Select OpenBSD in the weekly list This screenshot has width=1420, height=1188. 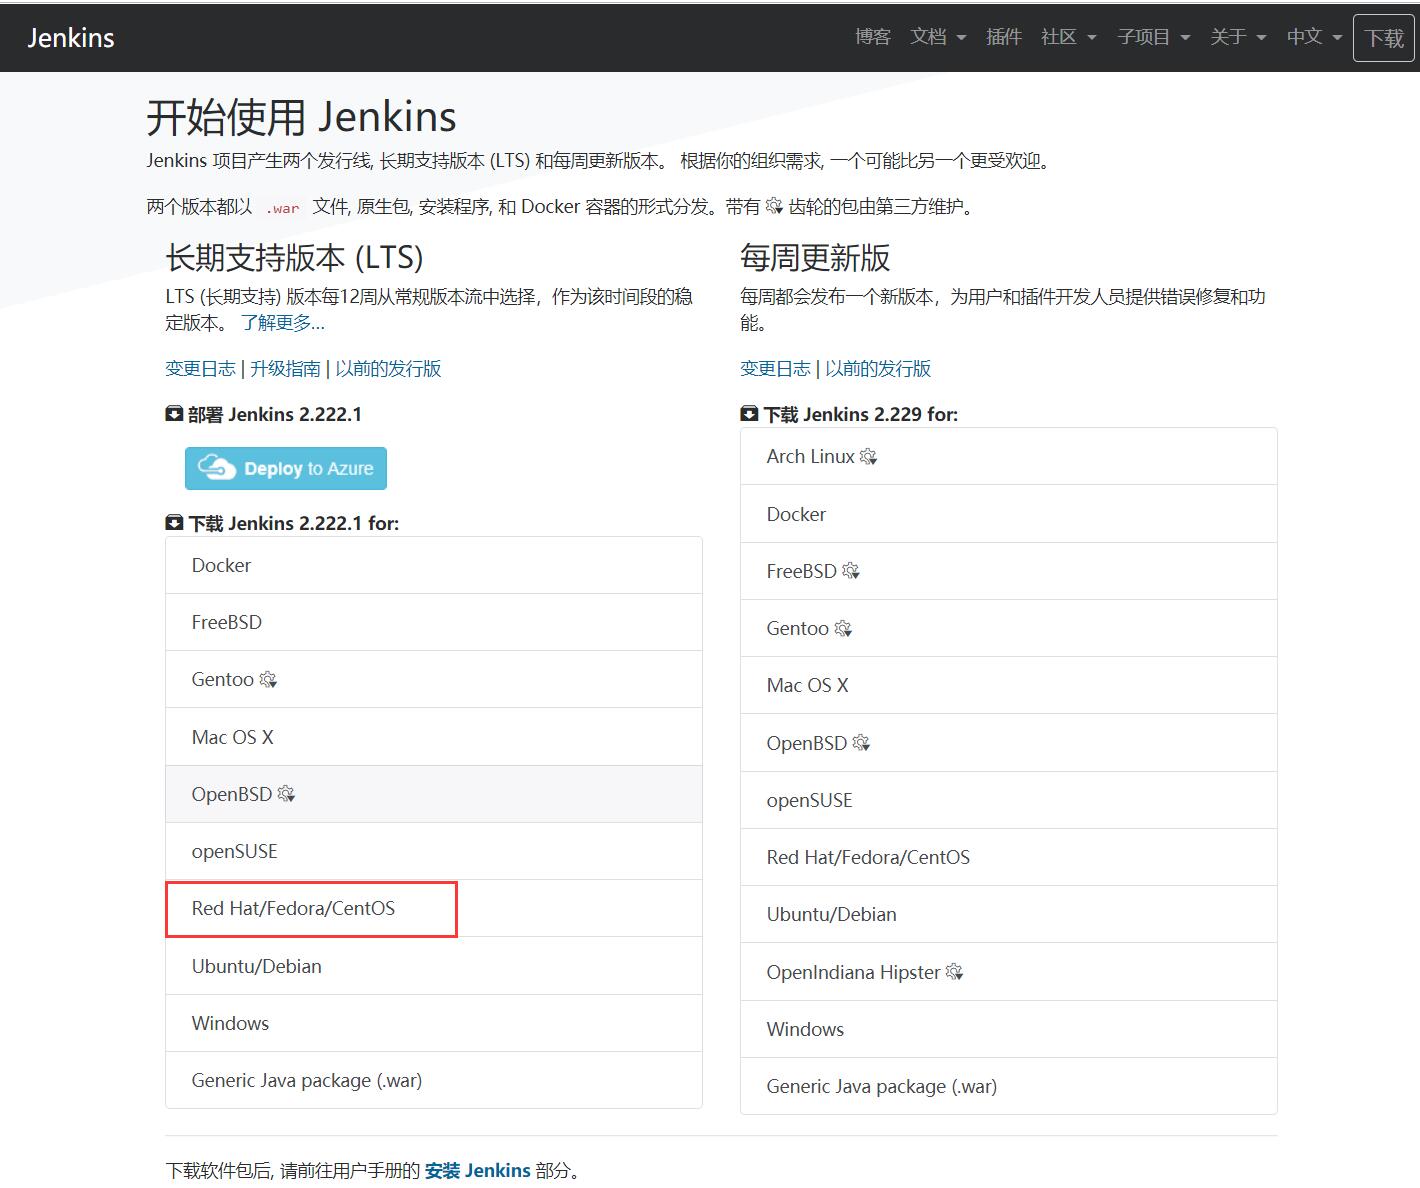tap(1009, 743)
